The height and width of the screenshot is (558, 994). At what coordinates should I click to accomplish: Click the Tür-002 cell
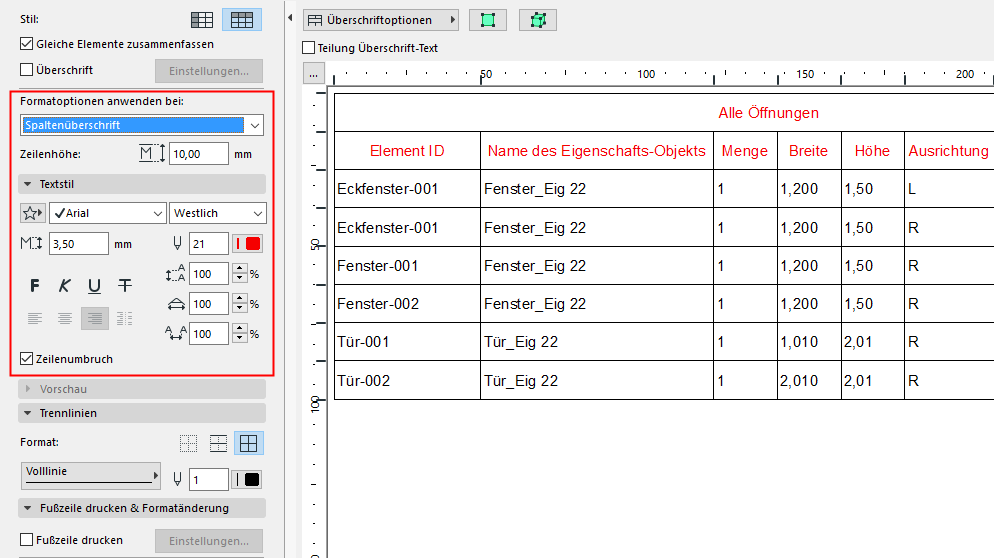click(x=407, y=380)
